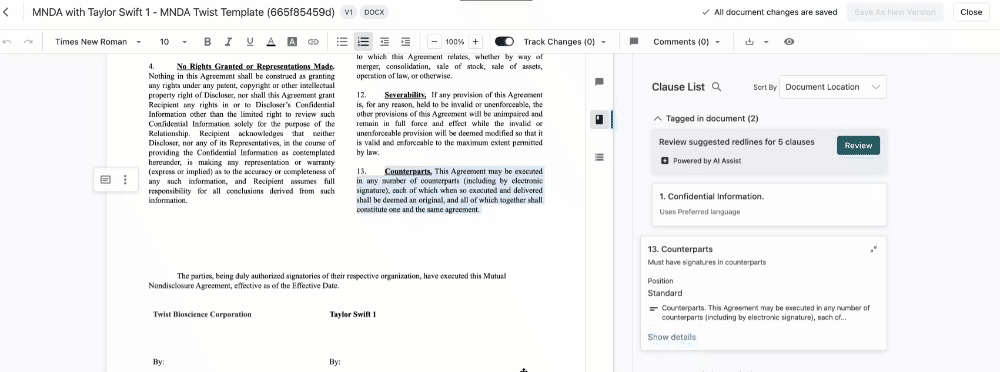
Task: Toggle document preview with the eye icon
Action: click(x=789, y=42)
